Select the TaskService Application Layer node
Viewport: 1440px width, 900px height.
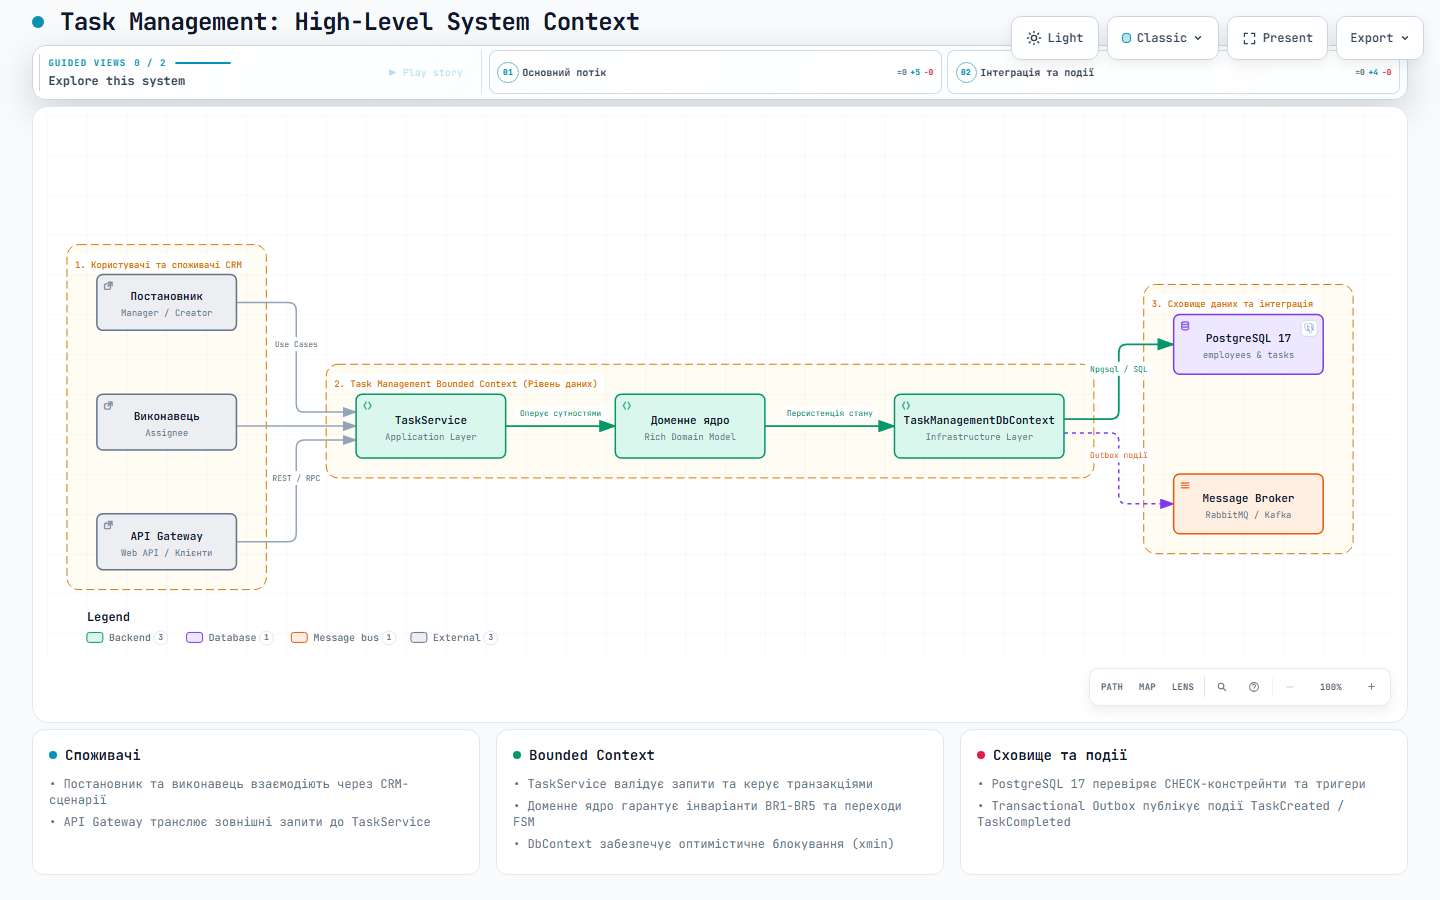431,427
